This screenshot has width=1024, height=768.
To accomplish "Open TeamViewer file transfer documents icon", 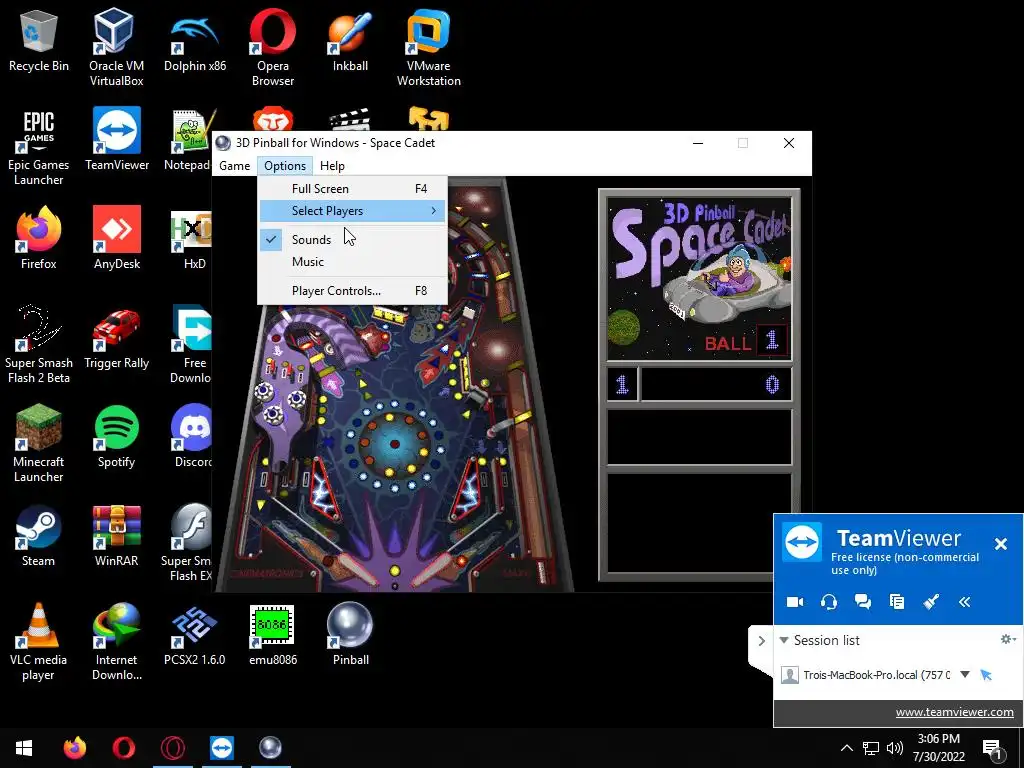I will pyautogui.click(x=897, y=602).
